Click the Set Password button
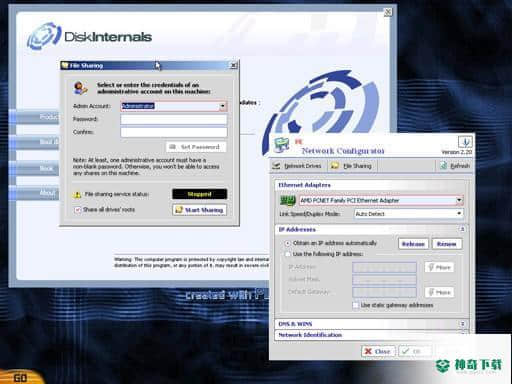This screenshot has width=512, height=384. coord(196,147)
